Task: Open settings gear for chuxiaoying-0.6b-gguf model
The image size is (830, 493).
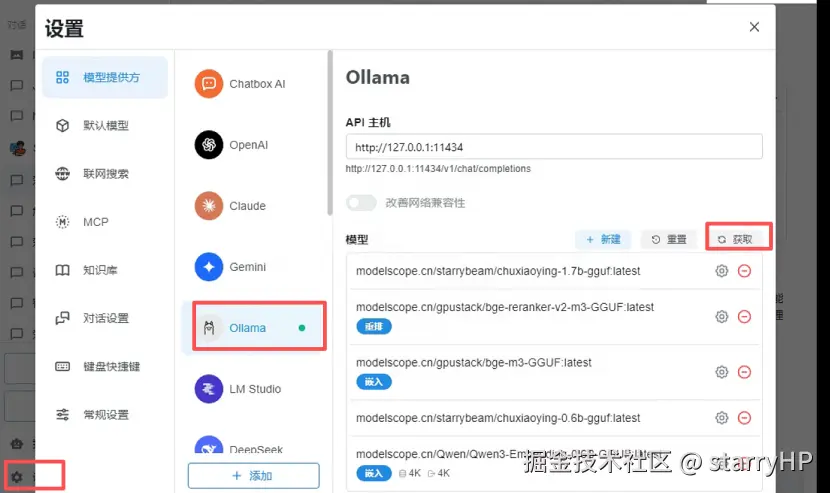Action: [721, 418]
